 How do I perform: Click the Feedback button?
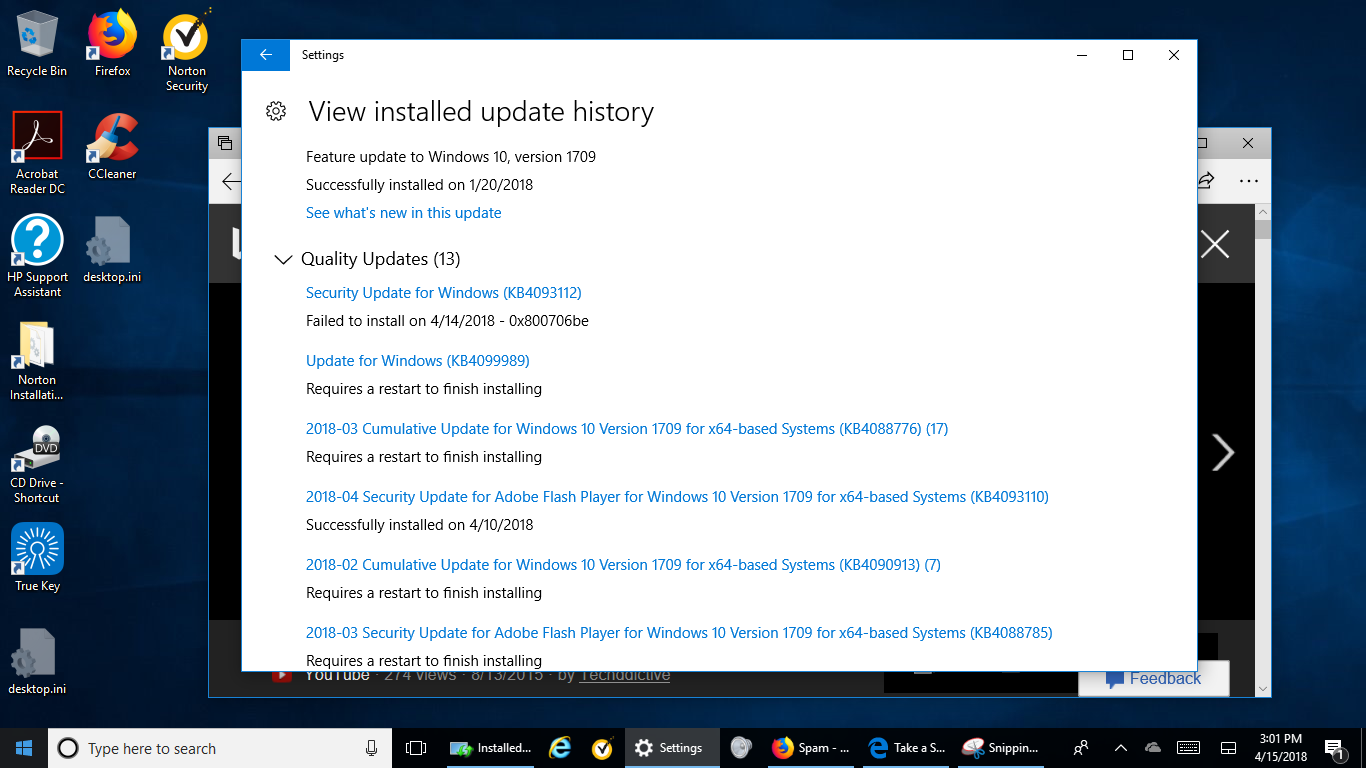tap(1153, 679)
